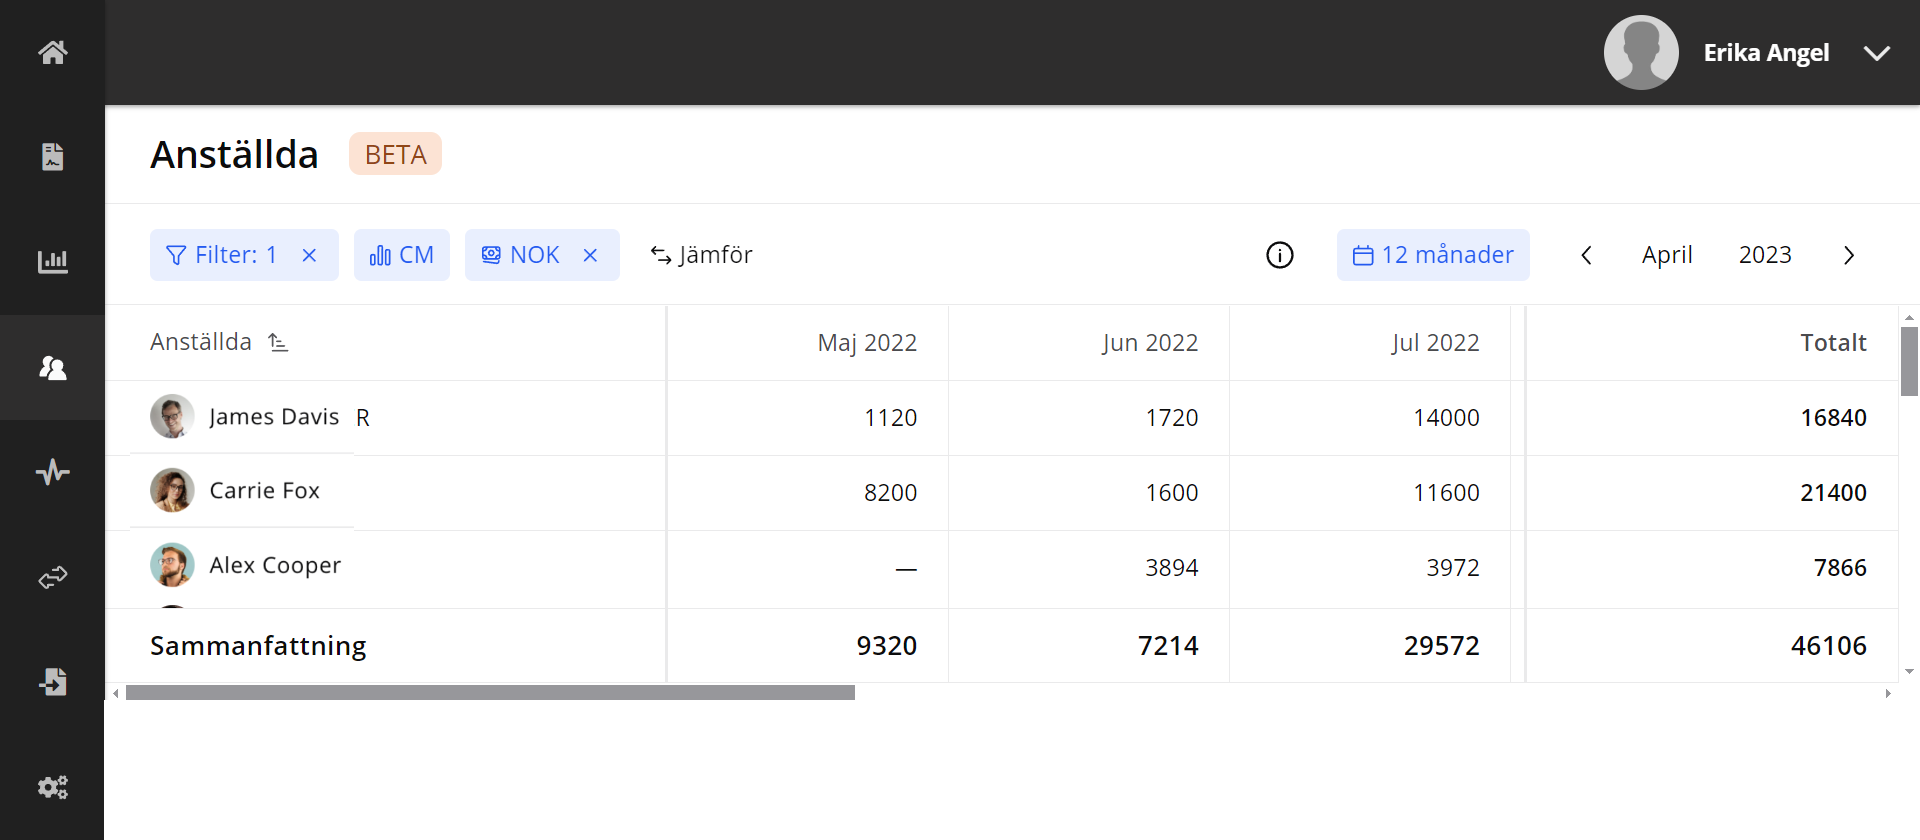Click the R badge next to James Davis
The height and width of the screenshot is (840, 1920).
363,418
